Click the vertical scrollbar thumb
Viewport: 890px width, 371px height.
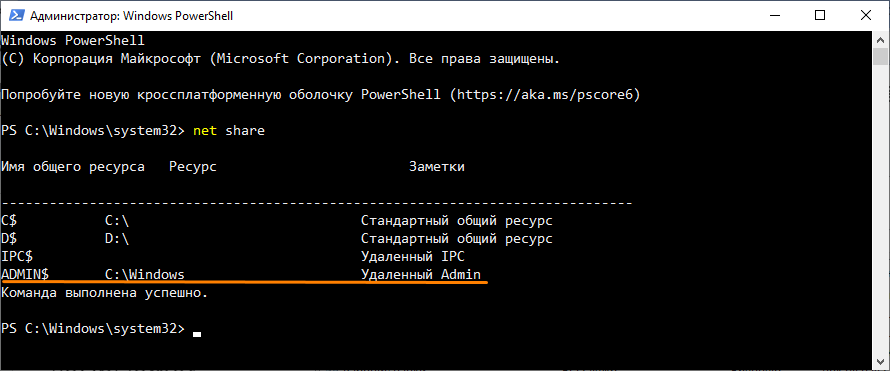(880, 57)
